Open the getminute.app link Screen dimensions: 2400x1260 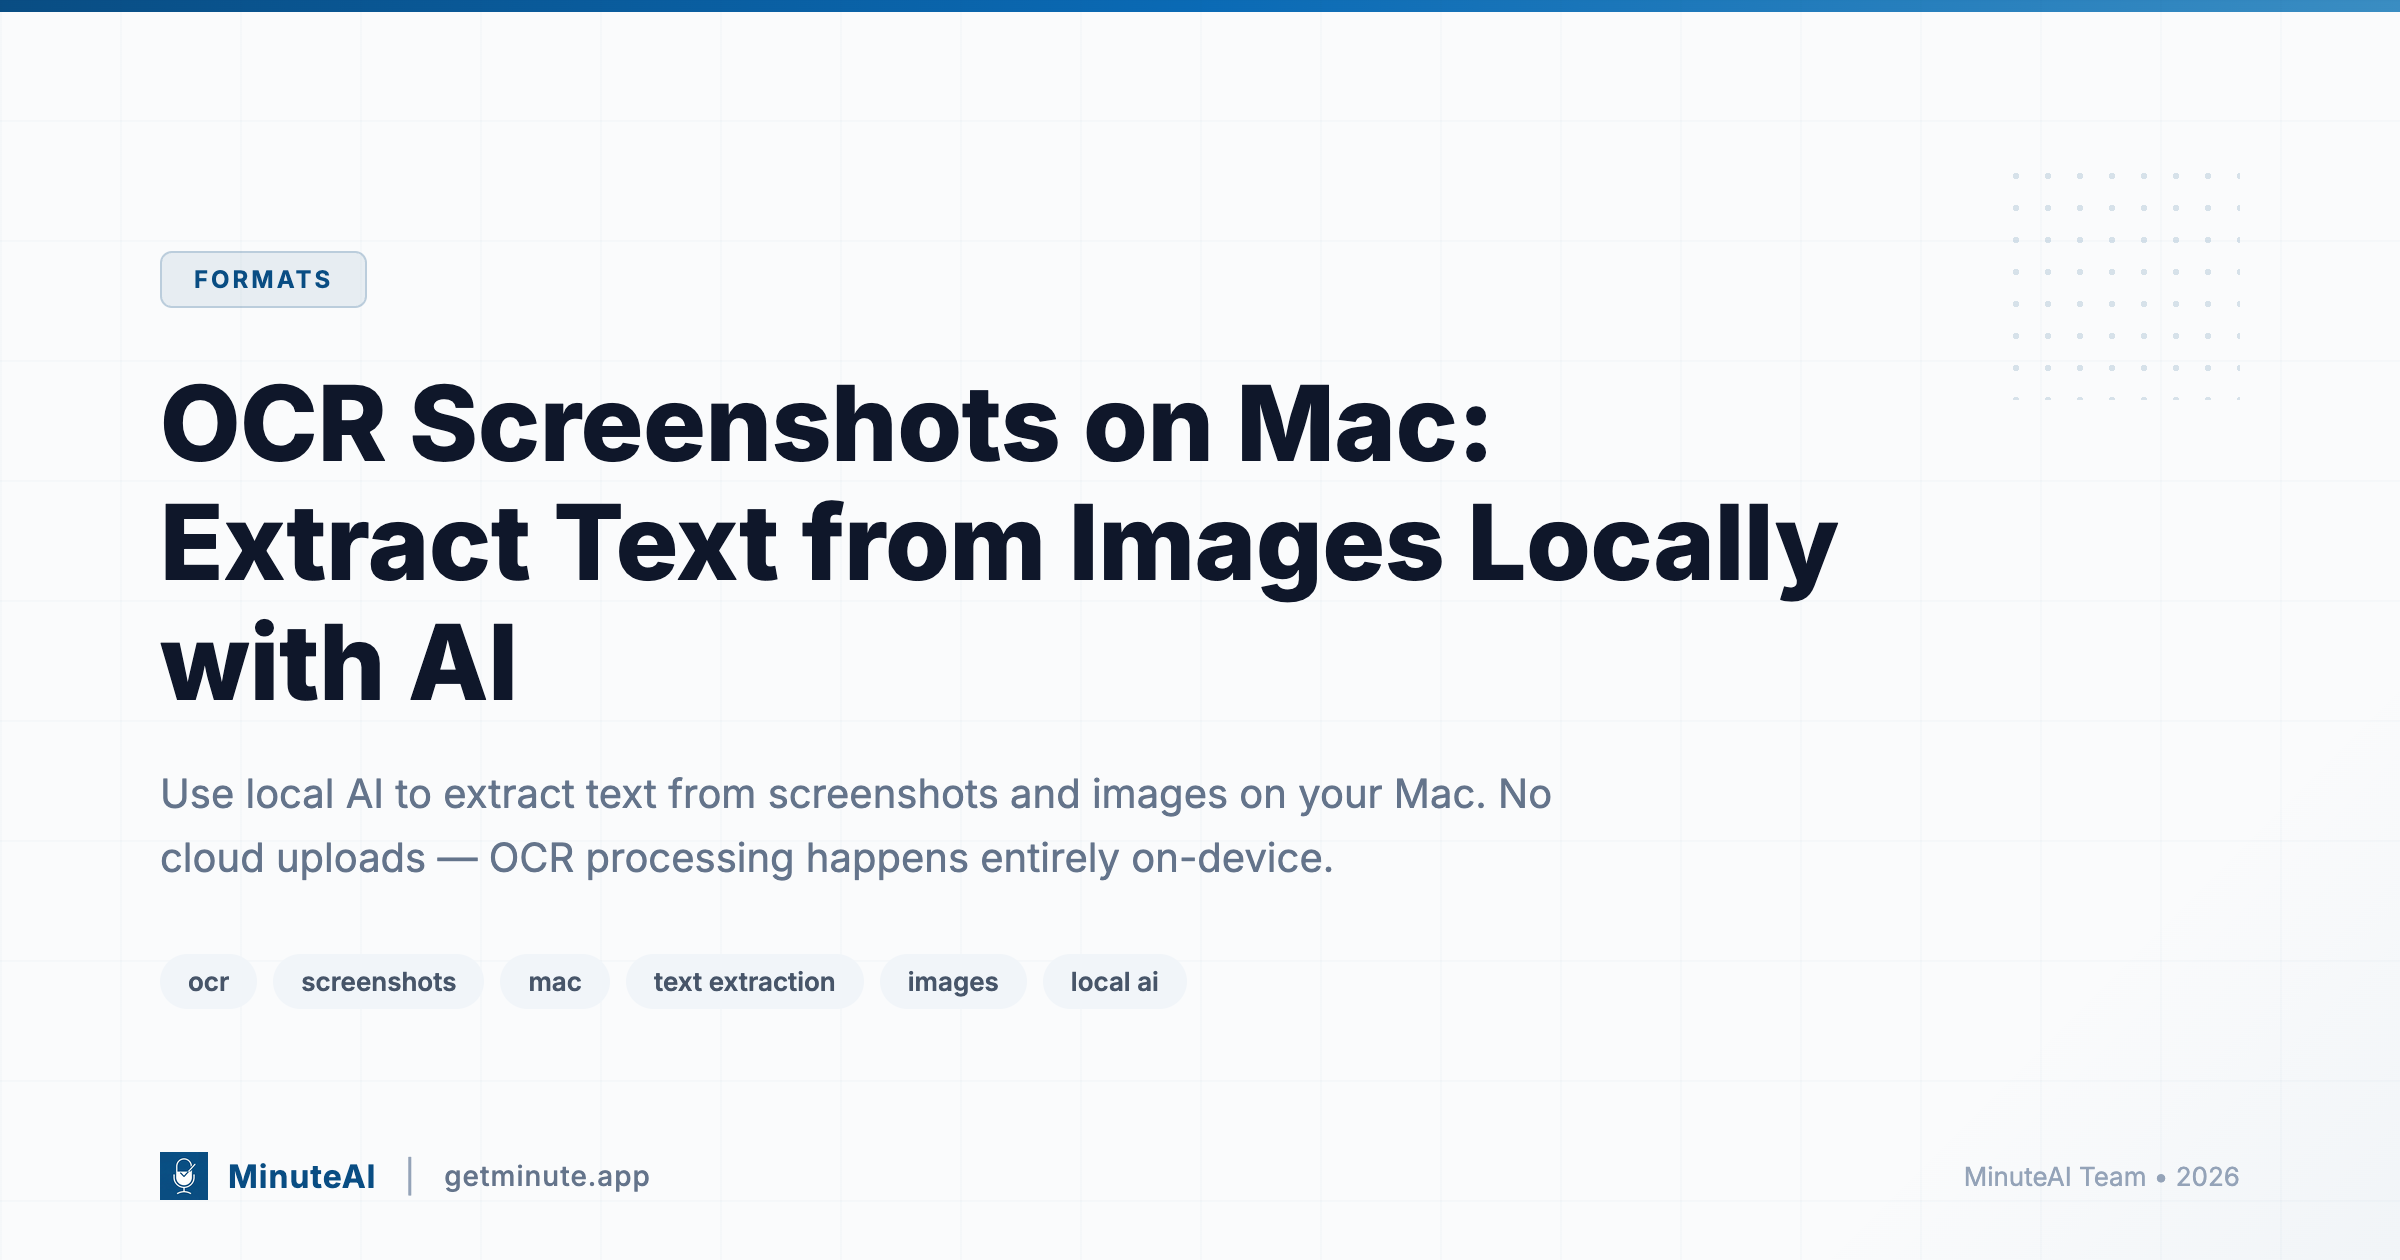(547, 1177)
